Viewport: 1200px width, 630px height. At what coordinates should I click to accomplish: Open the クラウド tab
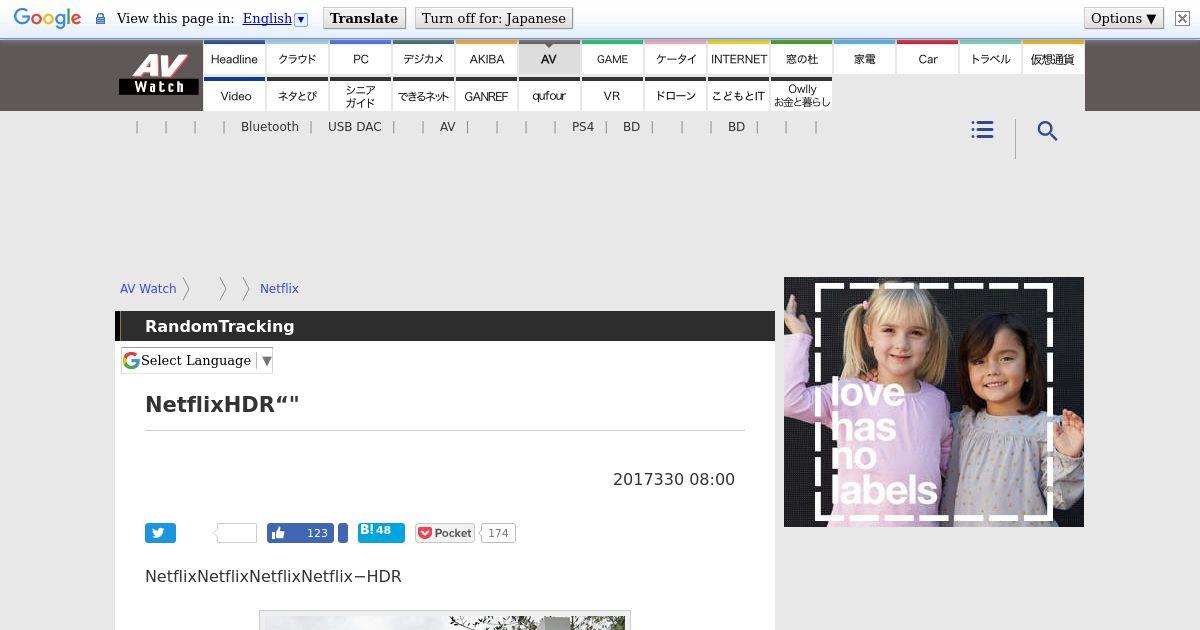point(297,58)
